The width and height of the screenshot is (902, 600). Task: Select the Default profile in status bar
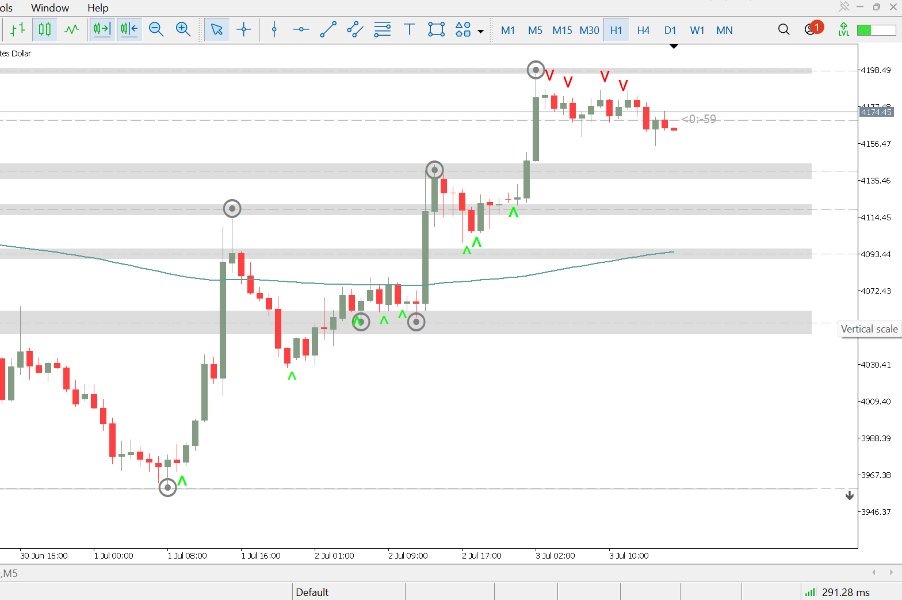click(312, 592)
